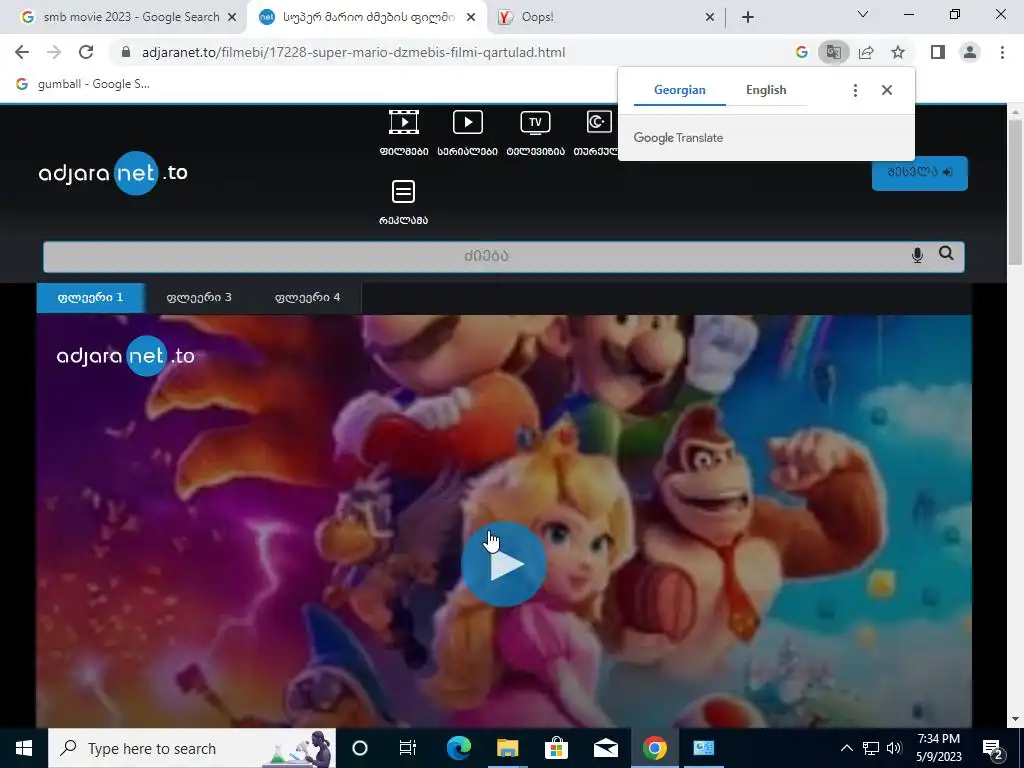Viewport: 1024px width, 768px height.
Task: Open the Chrome three-dot menu
Action: tap(1002, 52)
